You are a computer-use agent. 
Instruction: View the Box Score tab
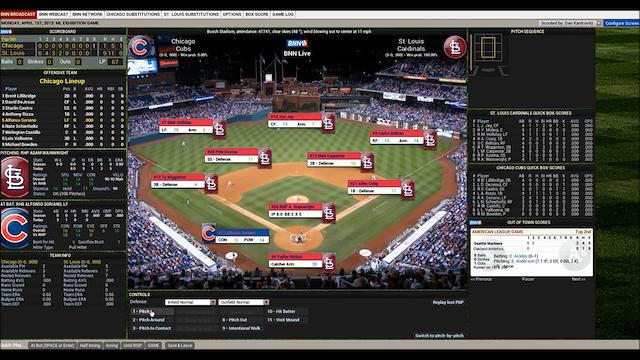[257, 14]
